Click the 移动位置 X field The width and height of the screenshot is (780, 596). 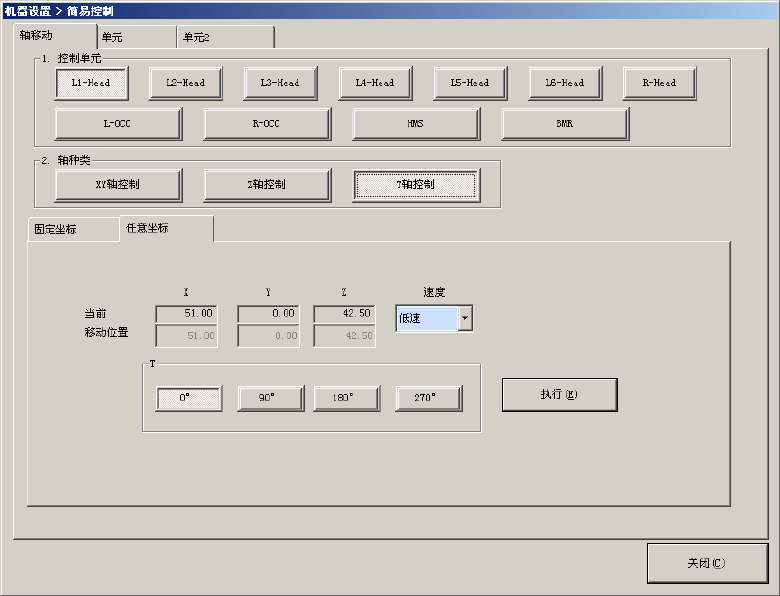[186, 336]
